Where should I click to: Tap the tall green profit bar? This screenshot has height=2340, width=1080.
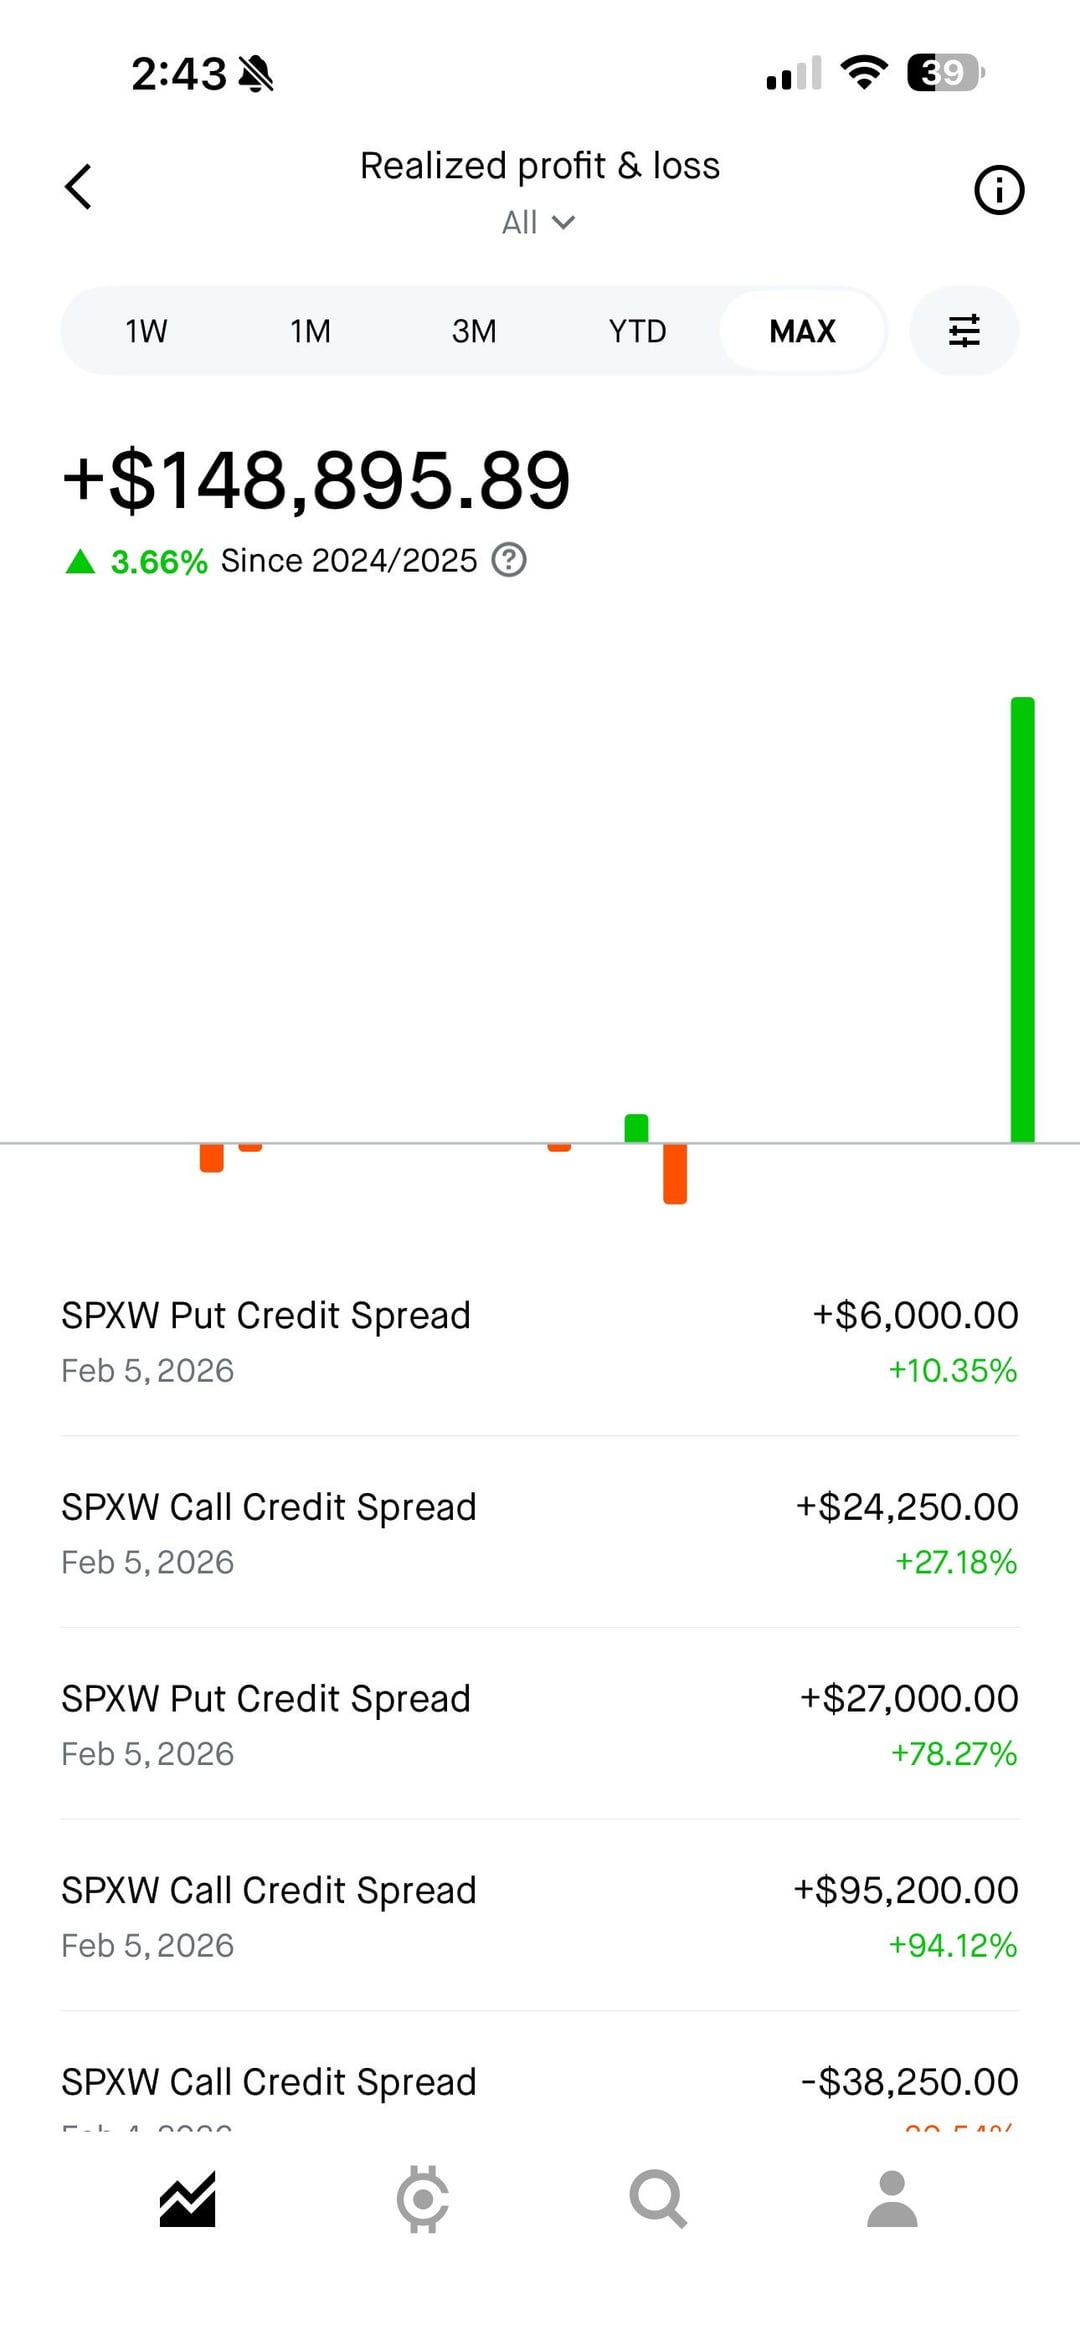point(1022,920)
